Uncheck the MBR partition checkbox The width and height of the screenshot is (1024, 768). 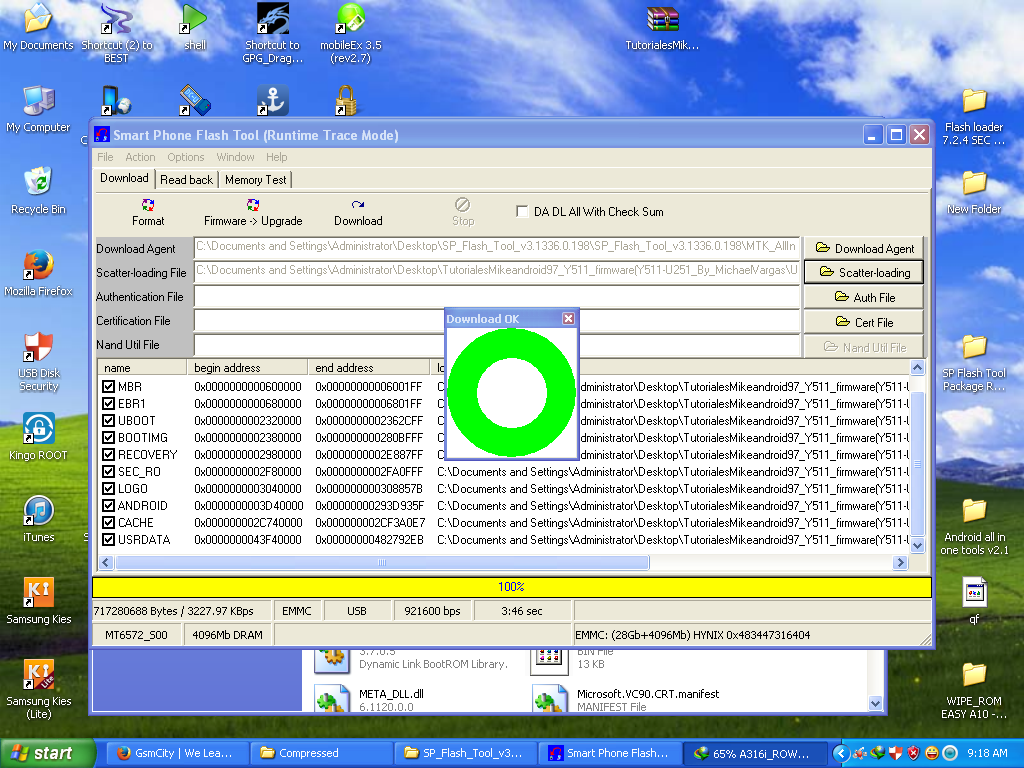108,387
